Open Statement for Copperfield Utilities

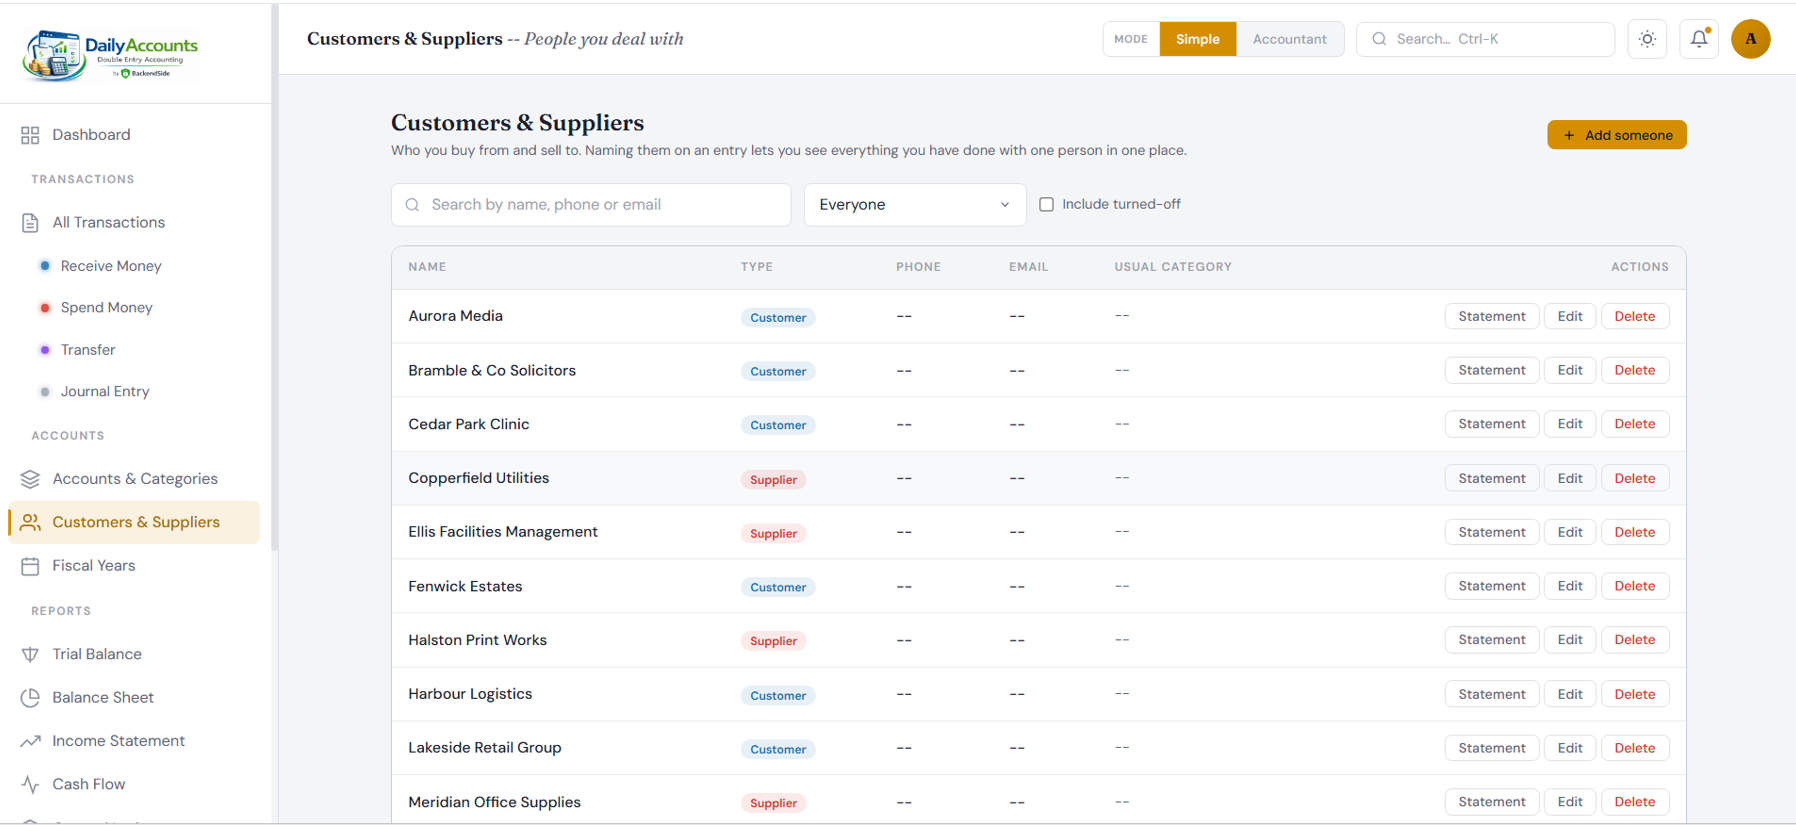pos(1491,478)
